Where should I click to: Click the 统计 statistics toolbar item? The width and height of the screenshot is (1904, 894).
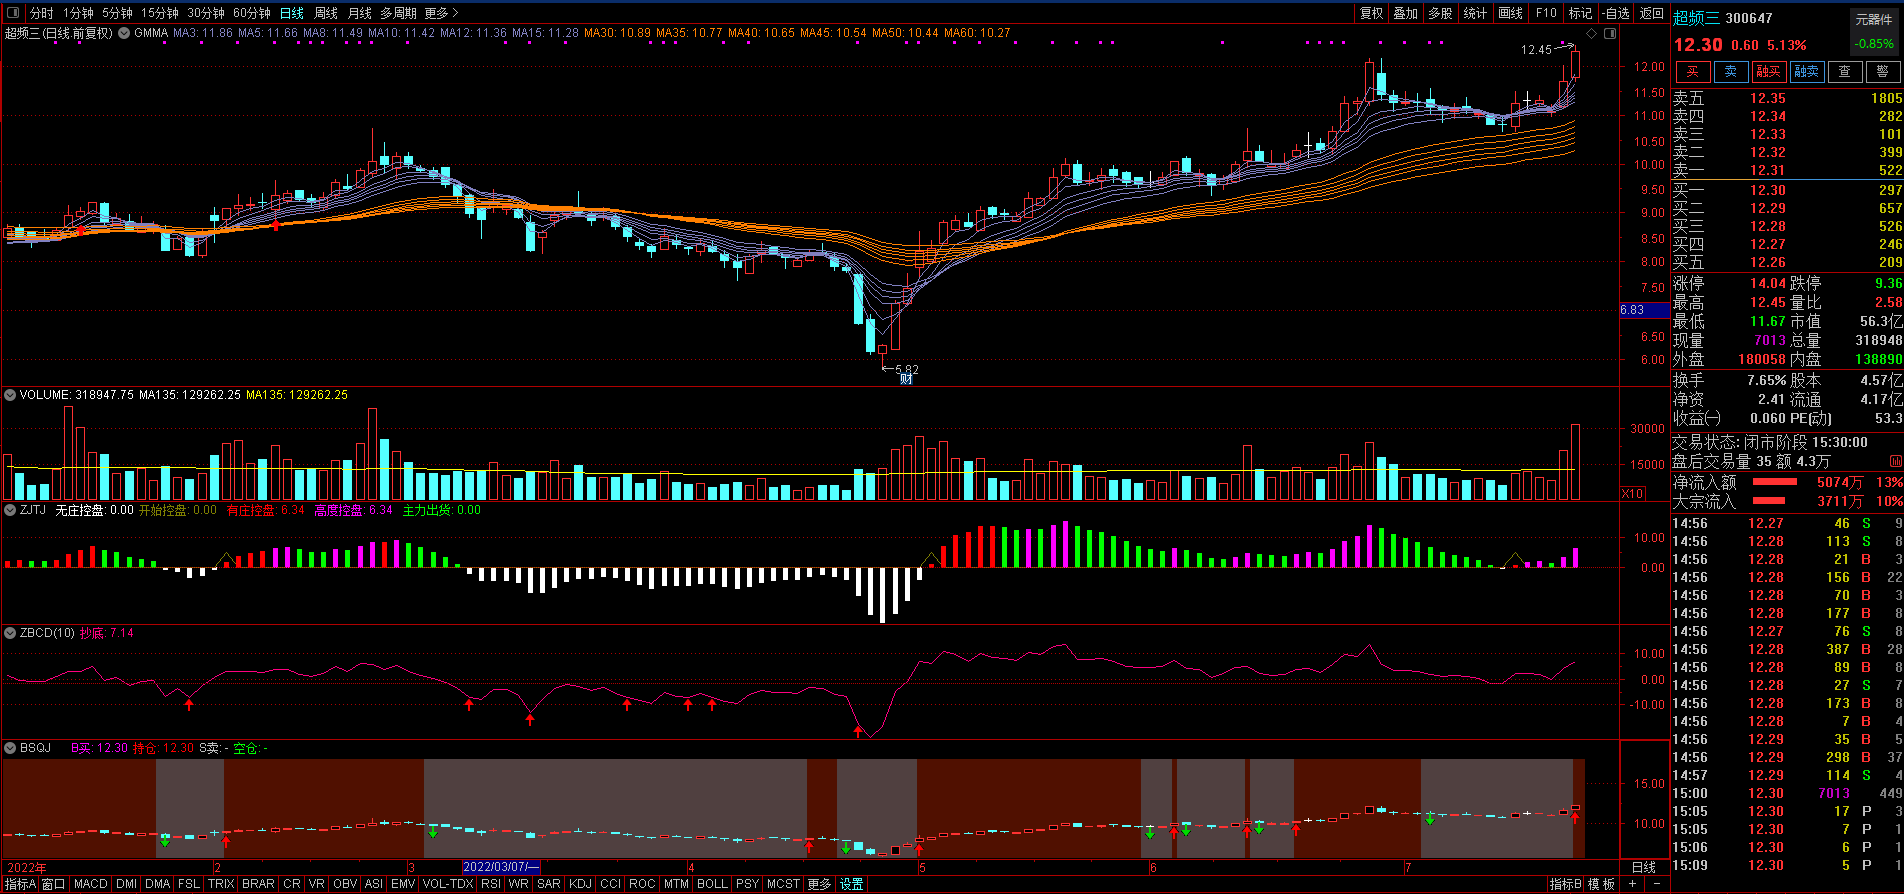(x=1475, y=13)
